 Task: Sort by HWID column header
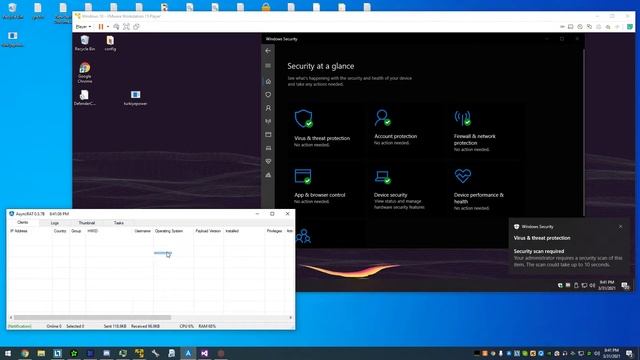[x=109, y=231]
